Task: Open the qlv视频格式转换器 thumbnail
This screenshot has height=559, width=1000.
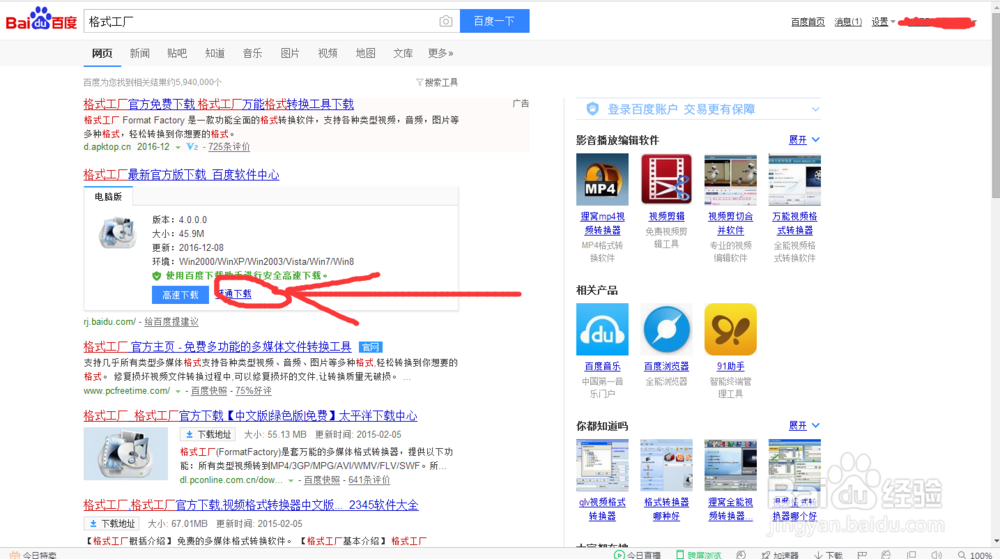Action: (602, 465)
